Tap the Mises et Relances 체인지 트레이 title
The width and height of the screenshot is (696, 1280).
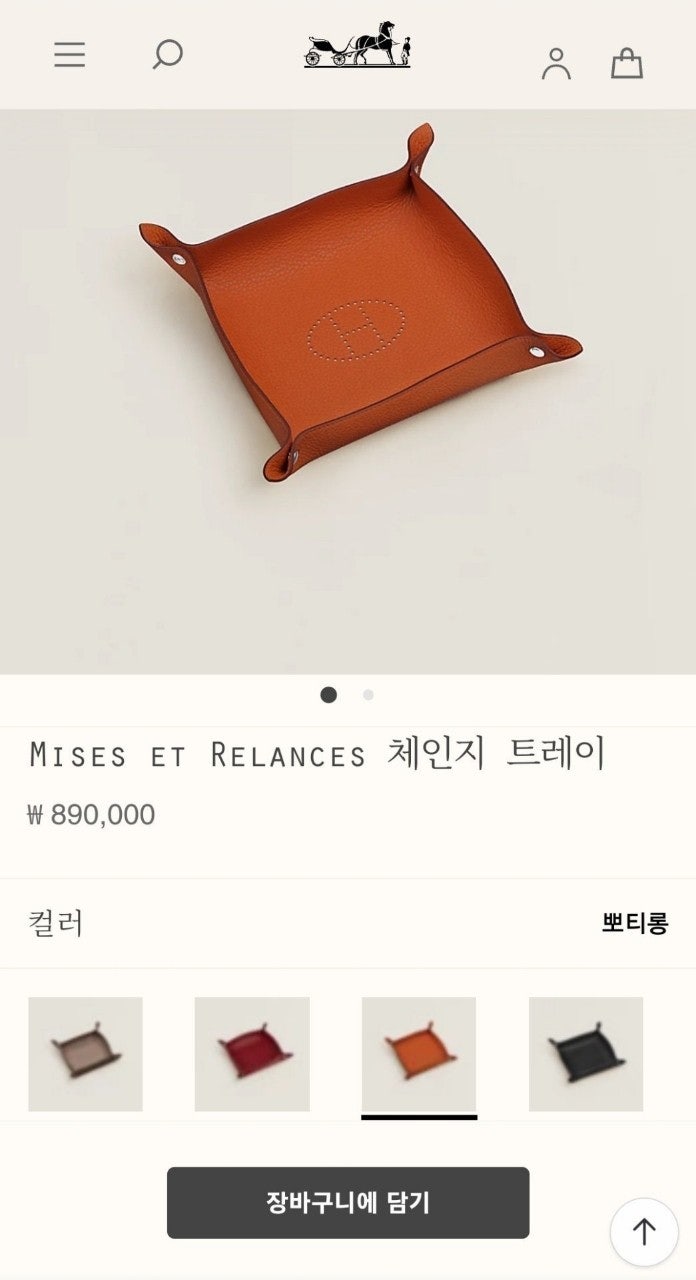pos(318,754)
